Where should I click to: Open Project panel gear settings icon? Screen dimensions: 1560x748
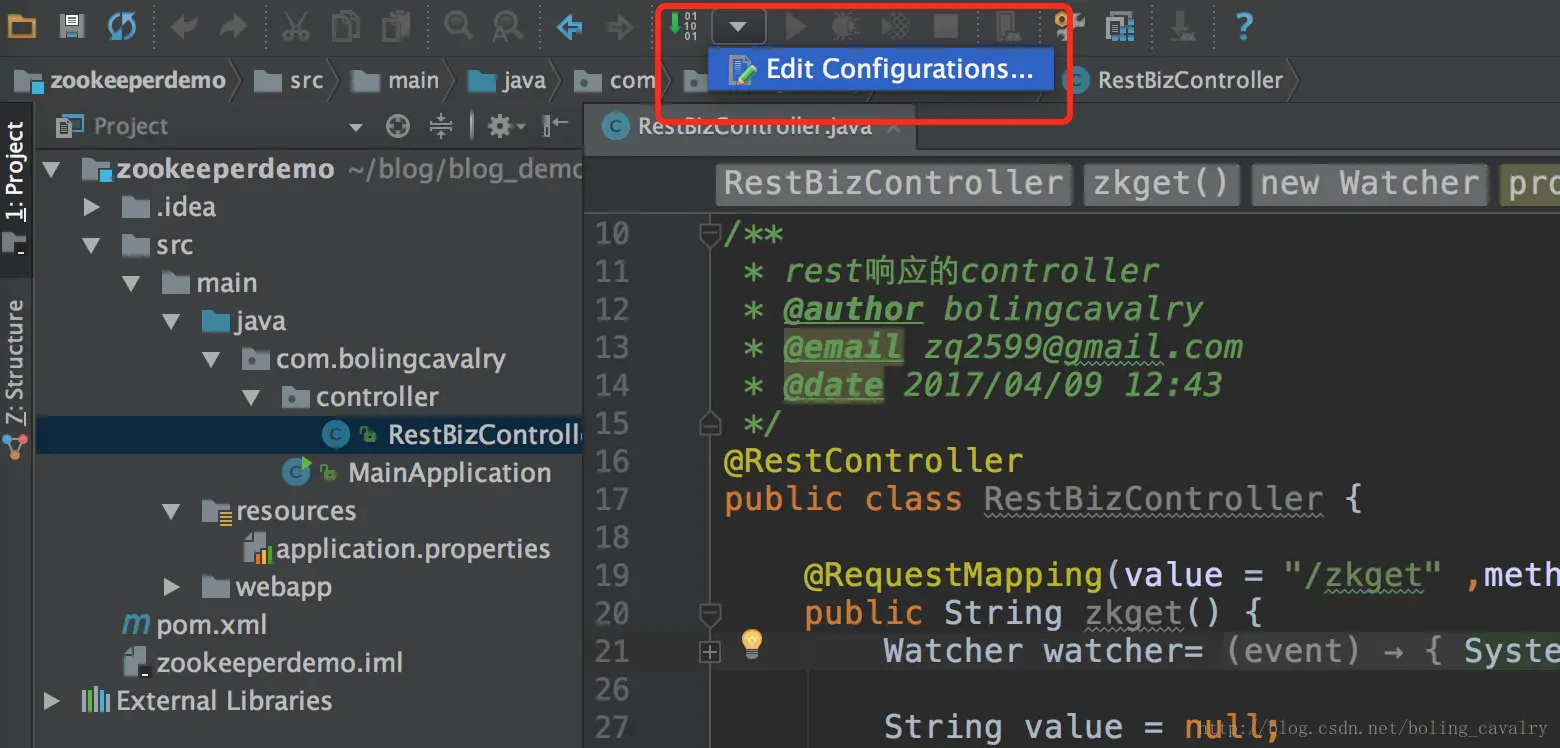pyautogui.click(x=506, y=126)
